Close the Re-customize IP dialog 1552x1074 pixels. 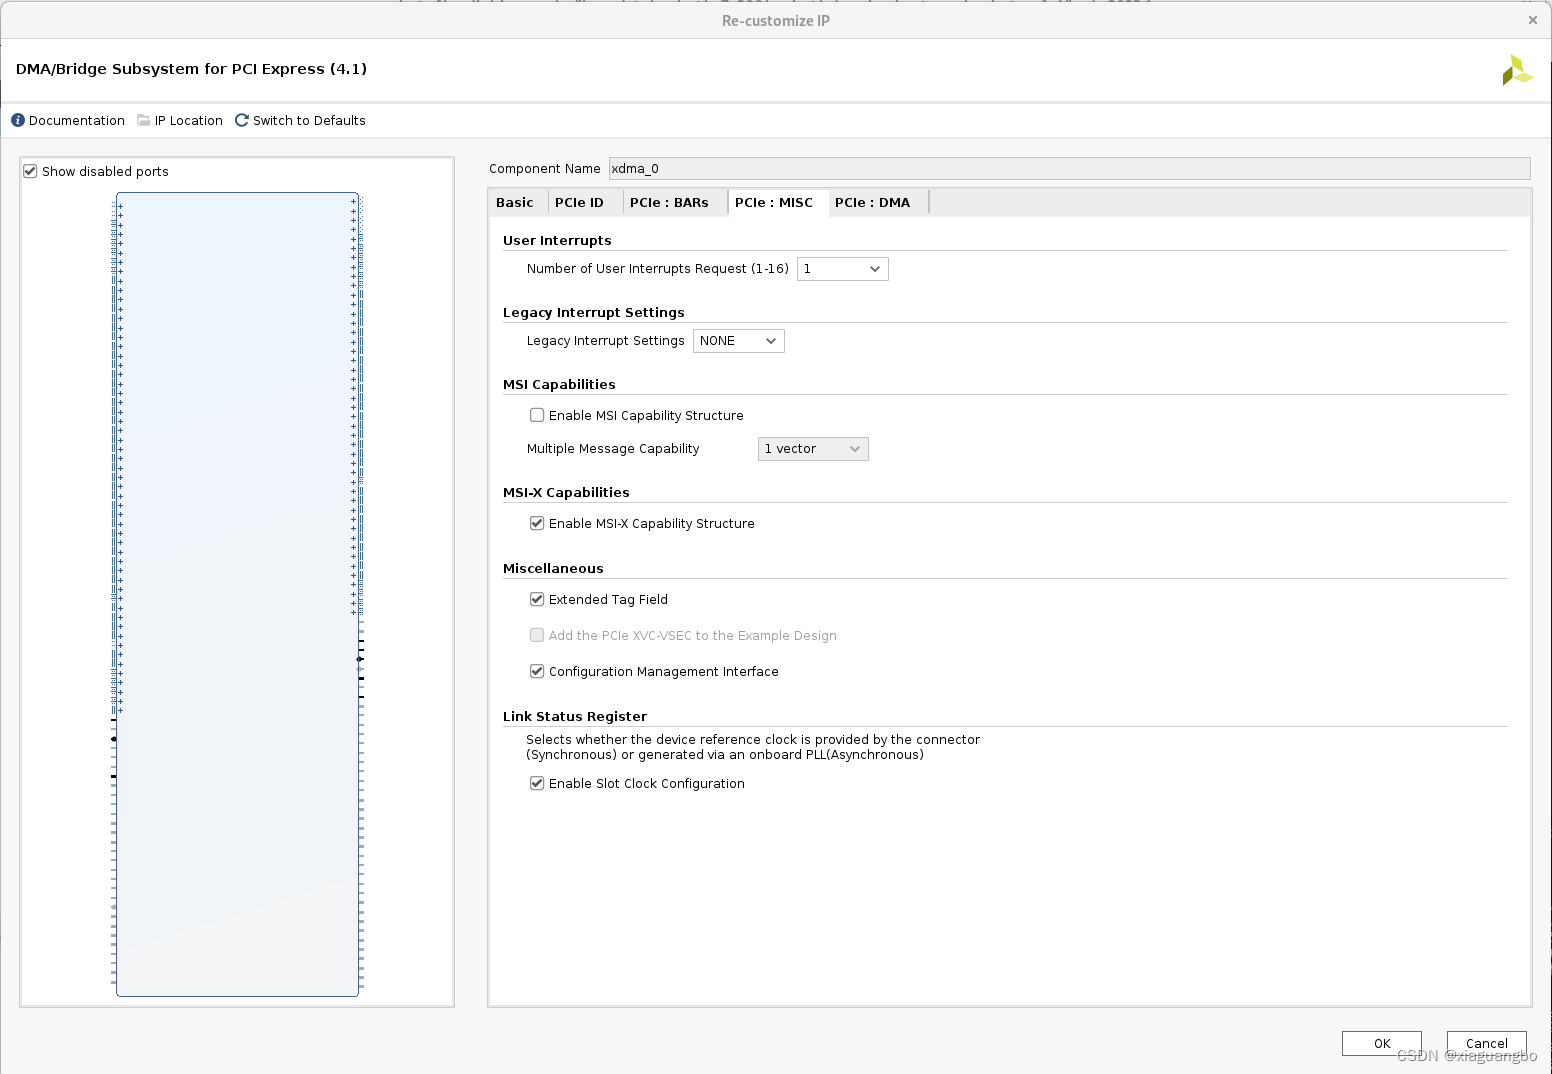pyautogui.click(x=1532, y=20)
